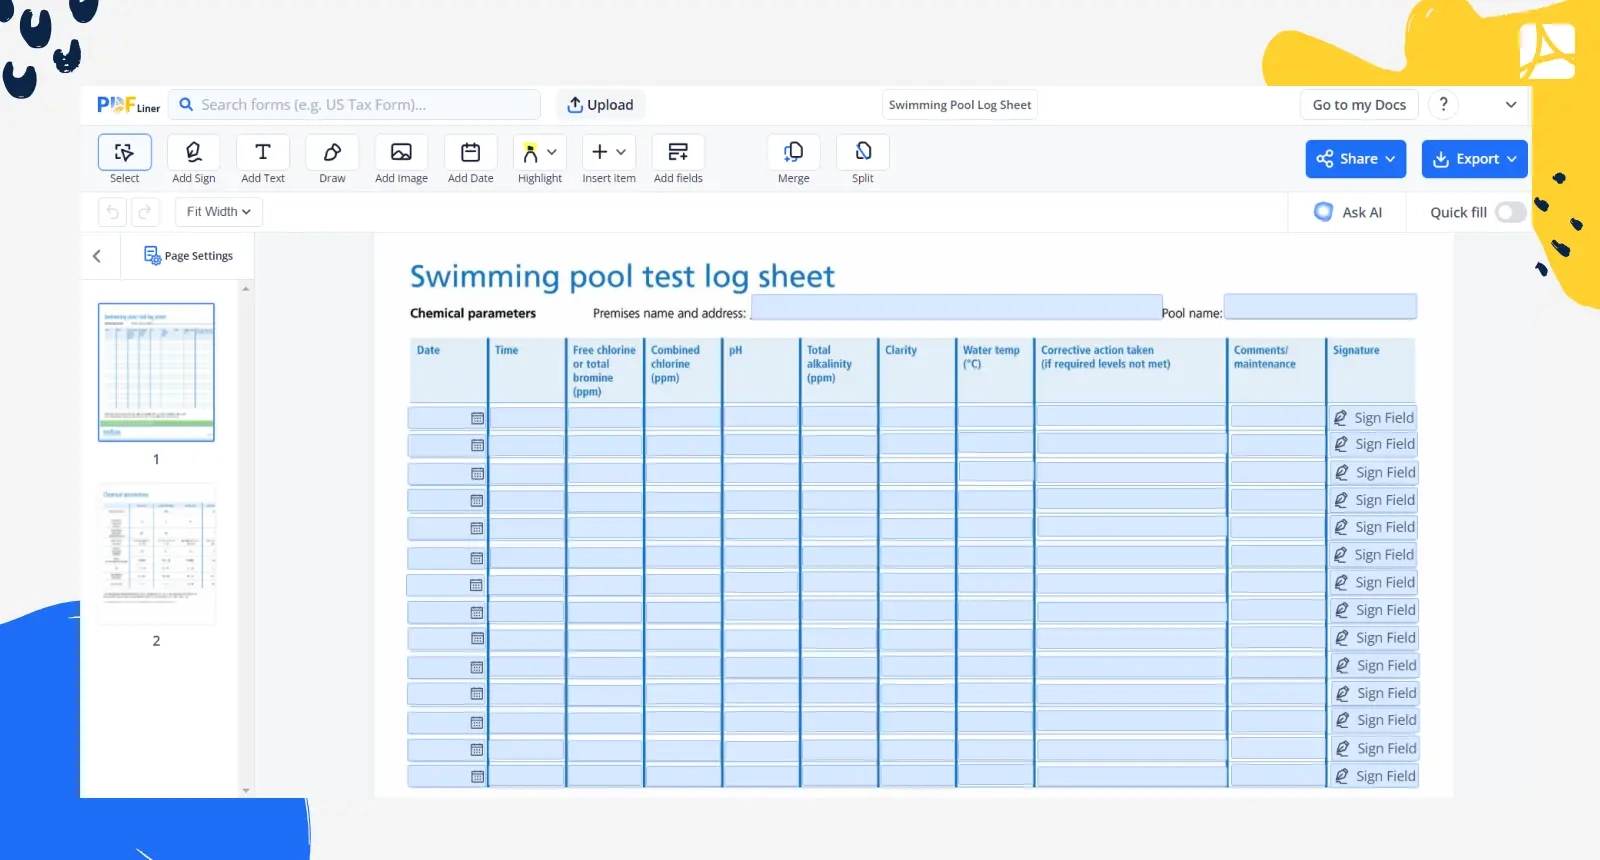
Task: Open the Fit Width zoom dropdown
Action: 218,212
